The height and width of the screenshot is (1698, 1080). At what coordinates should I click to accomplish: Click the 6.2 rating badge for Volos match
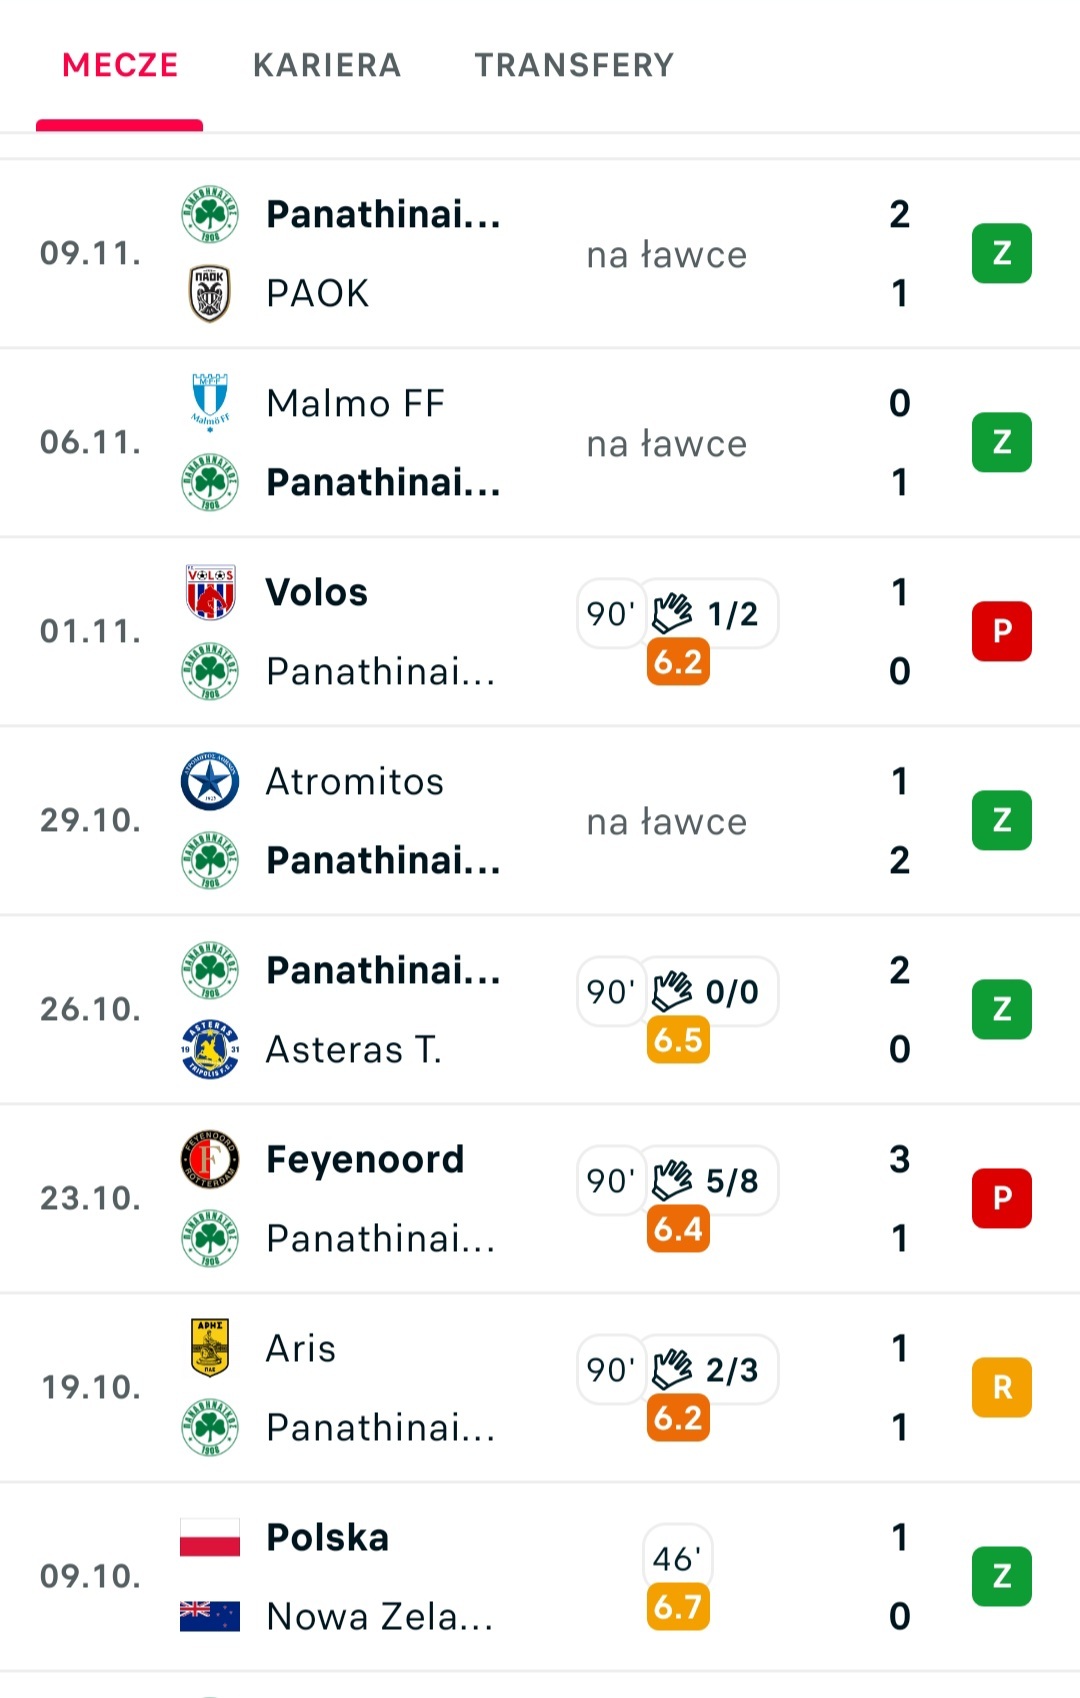tap(678, 662)
